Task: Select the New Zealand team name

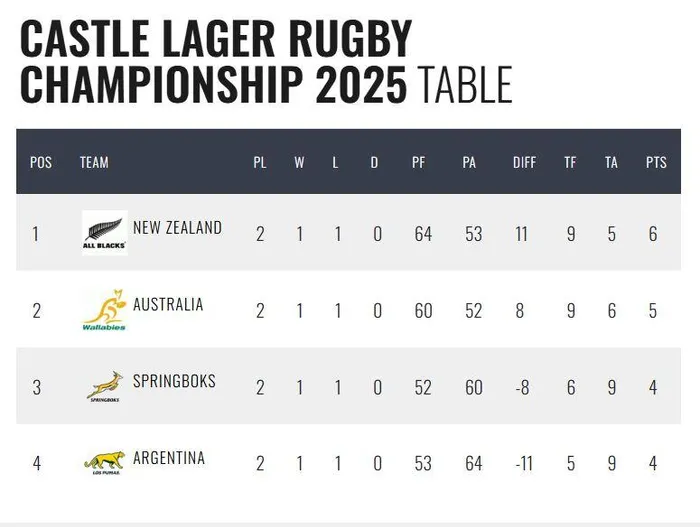Action: tap(177, 228)
